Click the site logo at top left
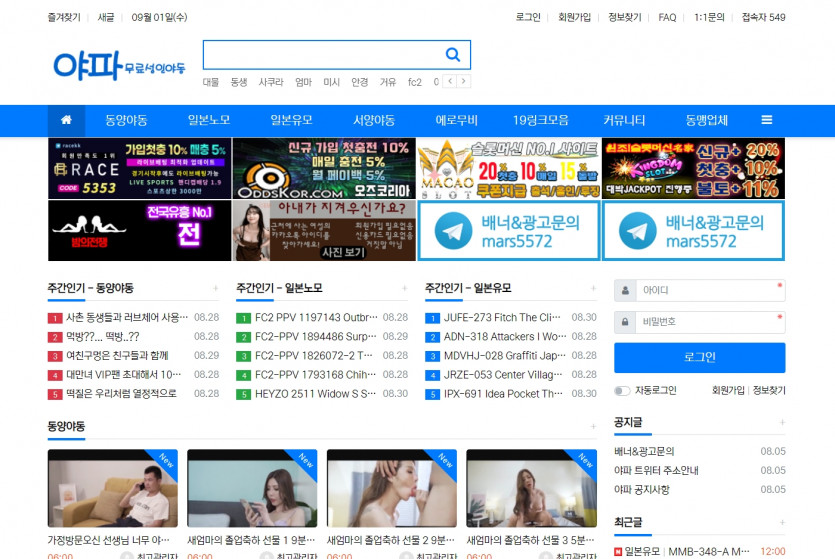The height and width of the screenshot is (559, 835). pos(119,65)
